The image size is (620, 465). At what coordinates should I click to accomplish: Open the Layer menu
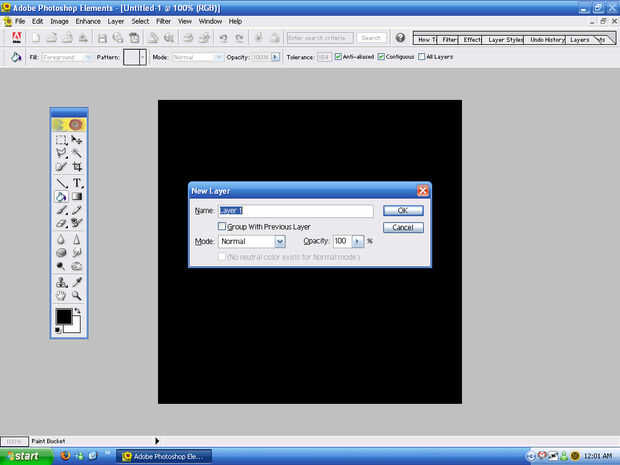[x=116, y=21]
